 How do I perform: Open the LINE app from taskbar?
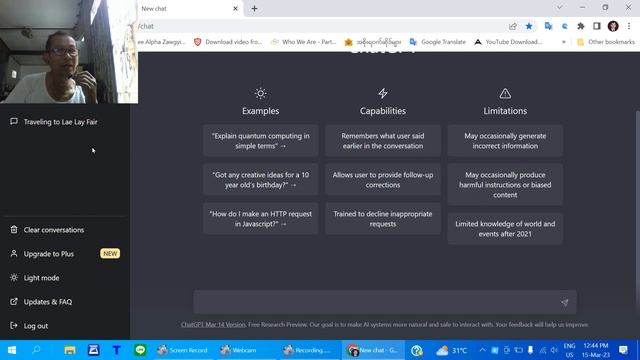tap(140, 350)
